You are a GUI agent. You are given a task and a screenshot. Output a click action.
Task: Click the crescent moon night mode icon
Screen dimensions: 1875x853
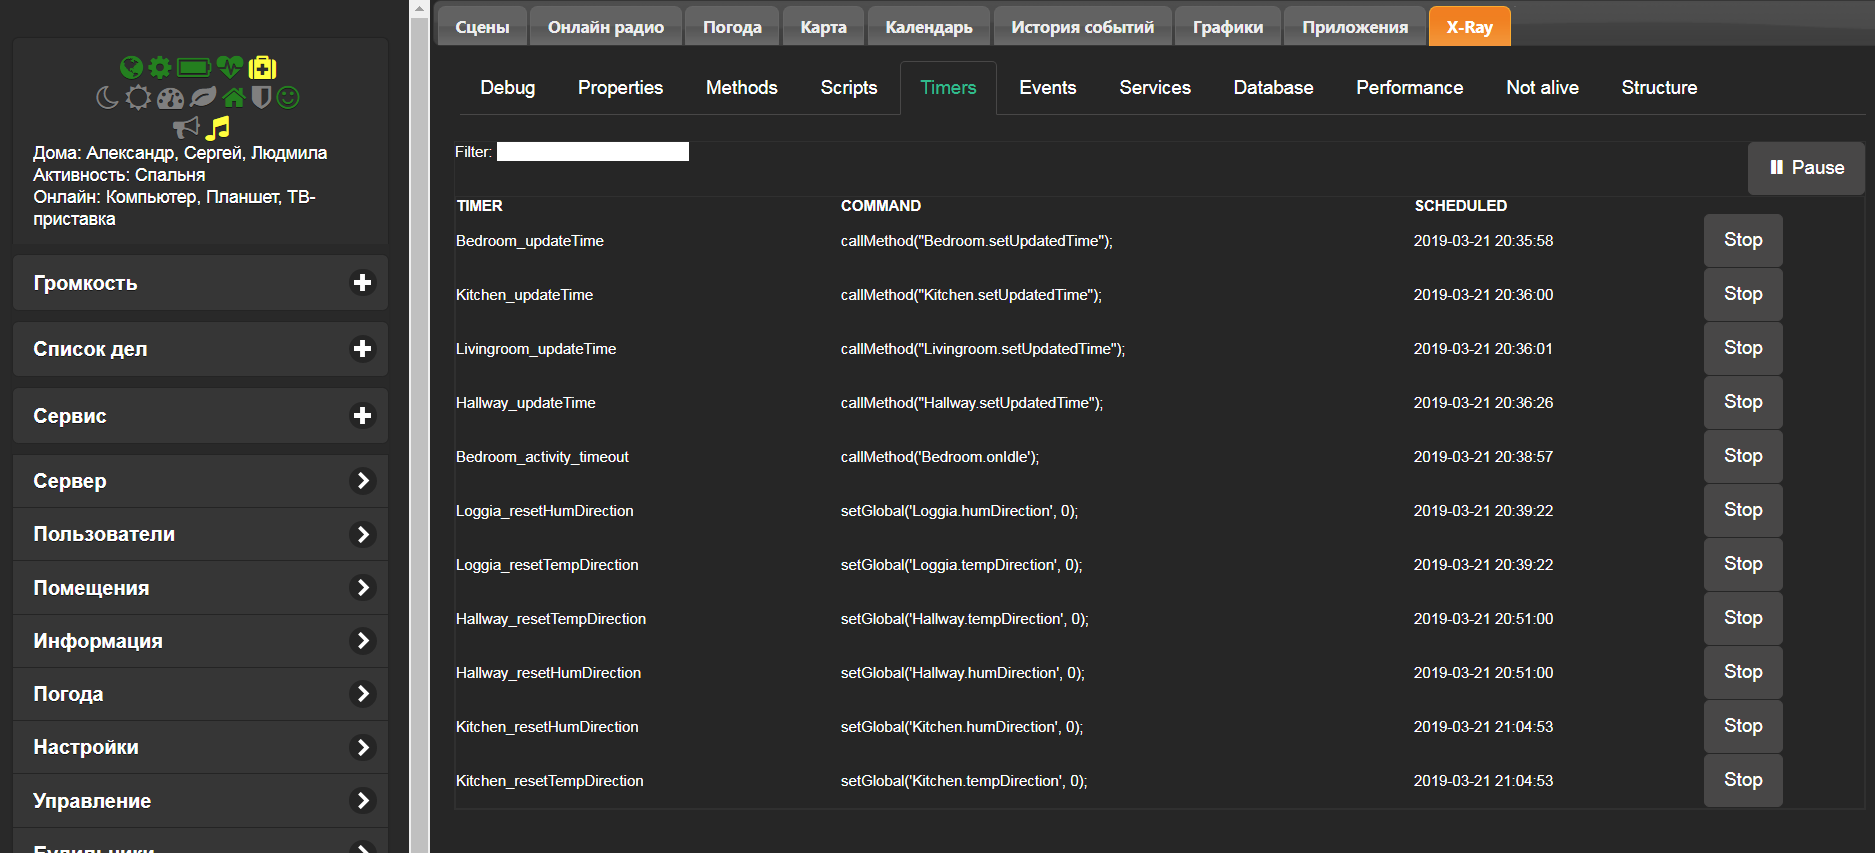pyautogui.click(x=107, y=97)
